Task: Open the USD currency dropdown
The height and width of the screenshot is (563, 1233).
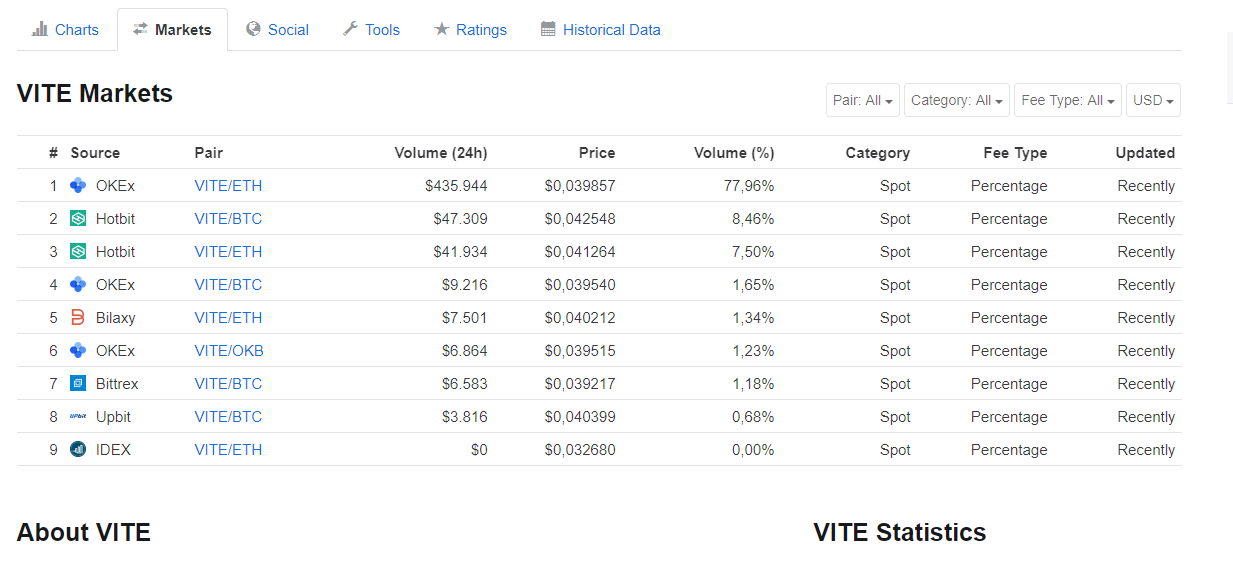Action: [x=1153, y=100]
